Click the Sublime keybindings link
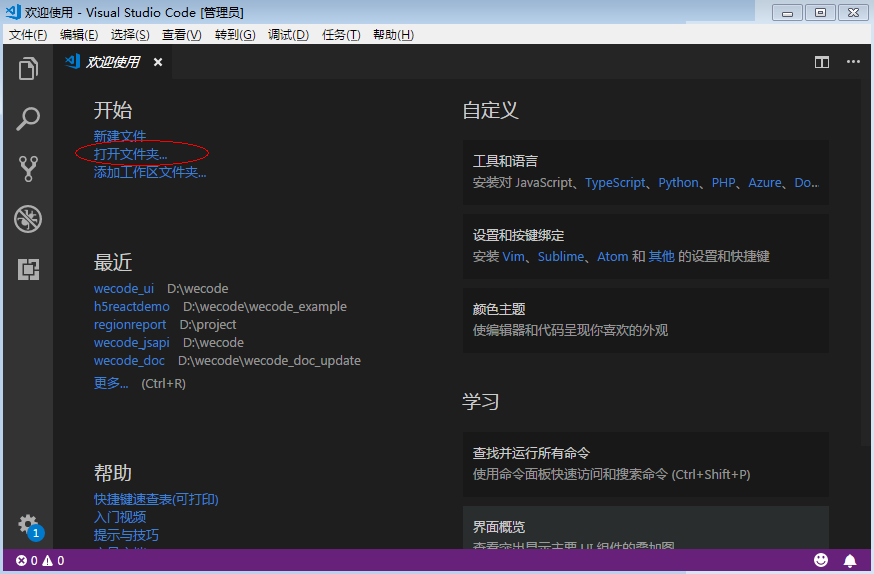Viewport: 874px width, 574px height. [561, 256]
